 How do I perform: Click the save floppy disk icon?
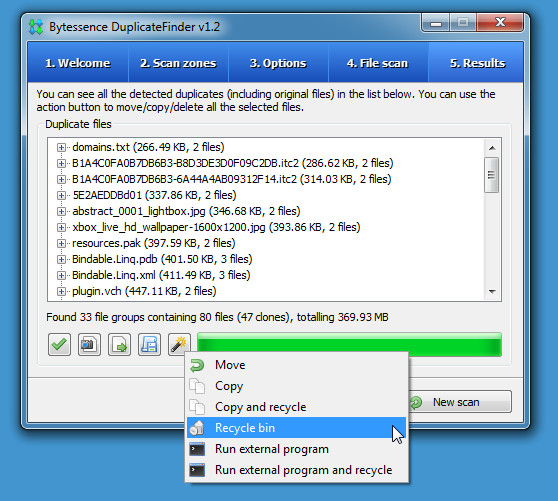click(149, 344)
